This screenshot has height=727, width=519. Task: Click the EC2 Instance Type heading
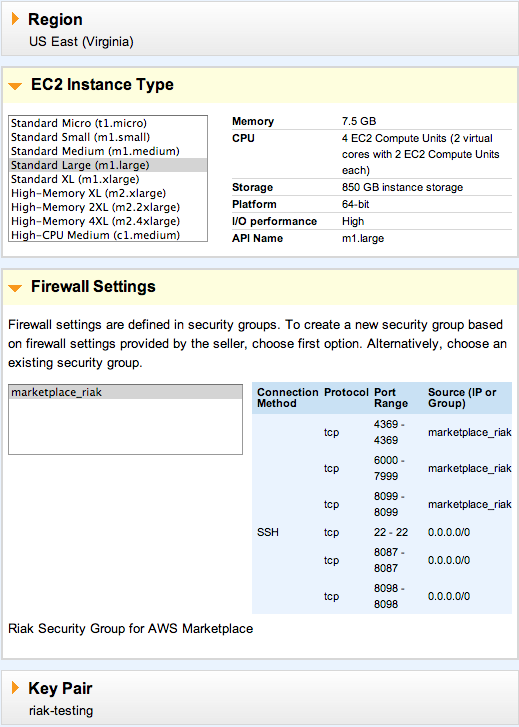(x=102, y=85)
